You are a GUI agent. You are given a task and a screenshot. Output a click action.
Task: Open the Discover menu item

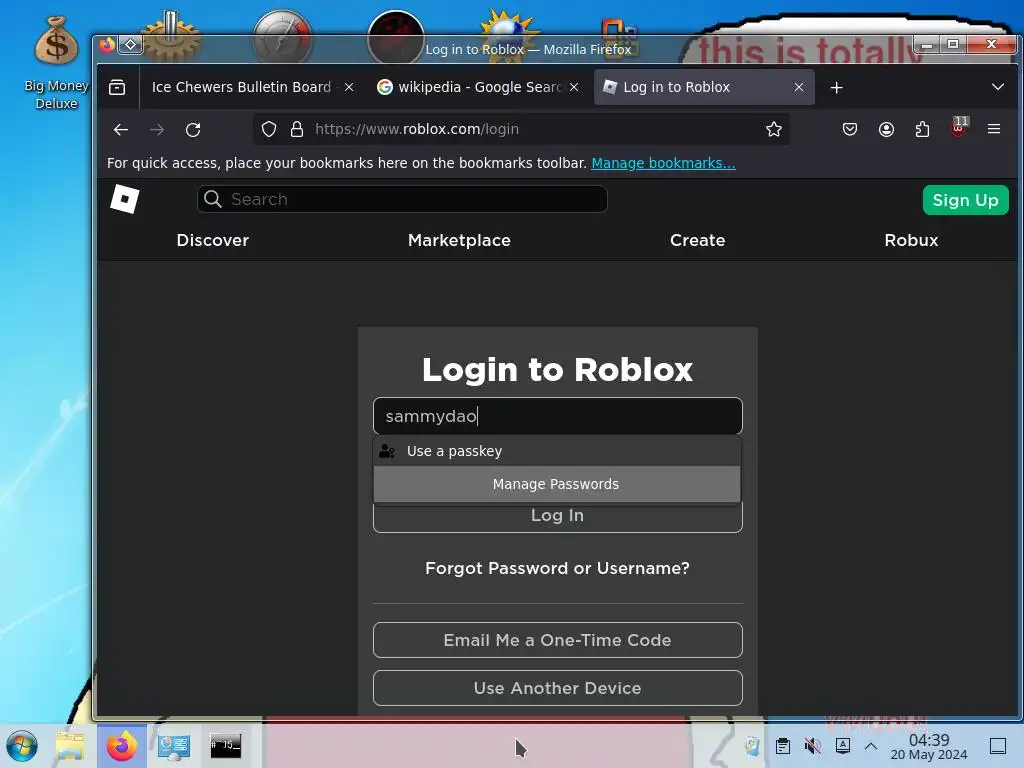pos(213,240)
